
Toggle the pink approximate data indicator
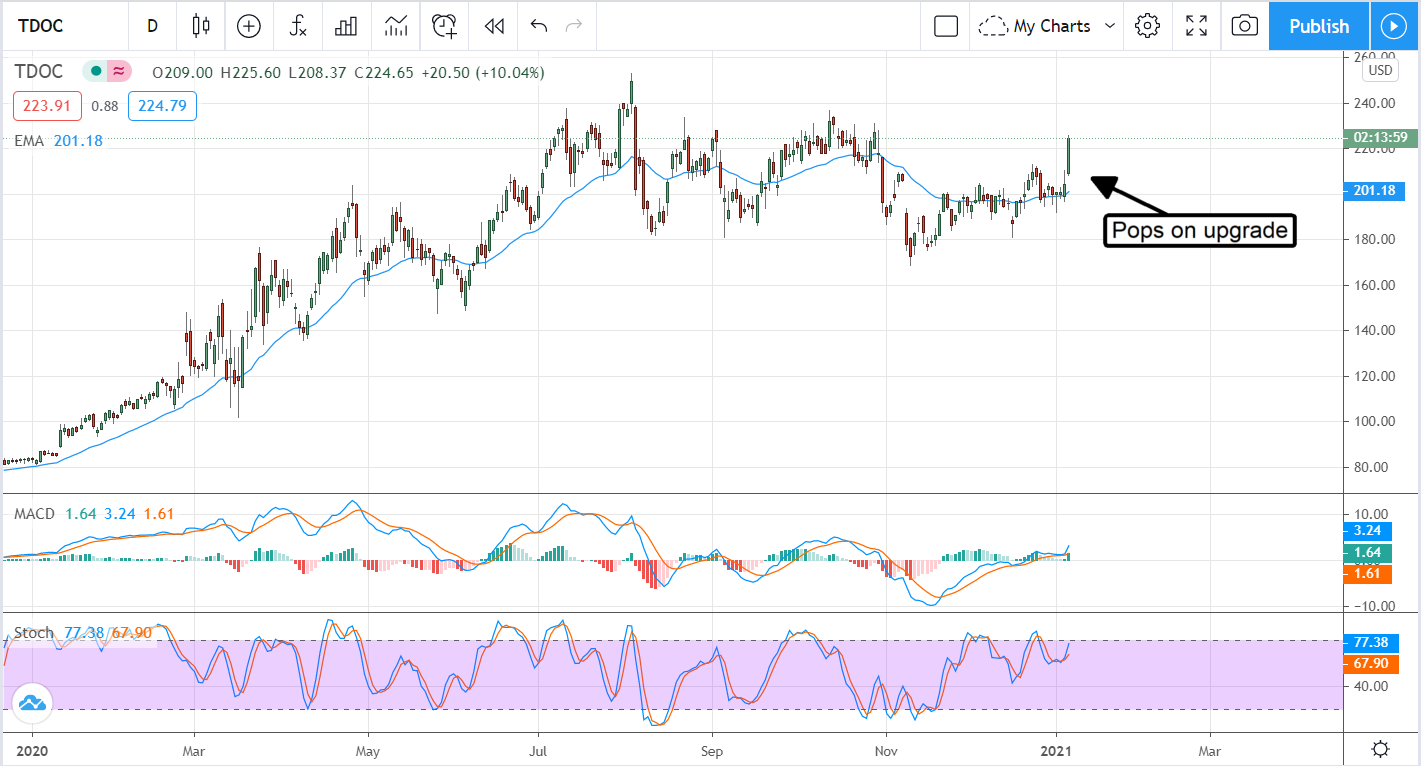point(119,71)
